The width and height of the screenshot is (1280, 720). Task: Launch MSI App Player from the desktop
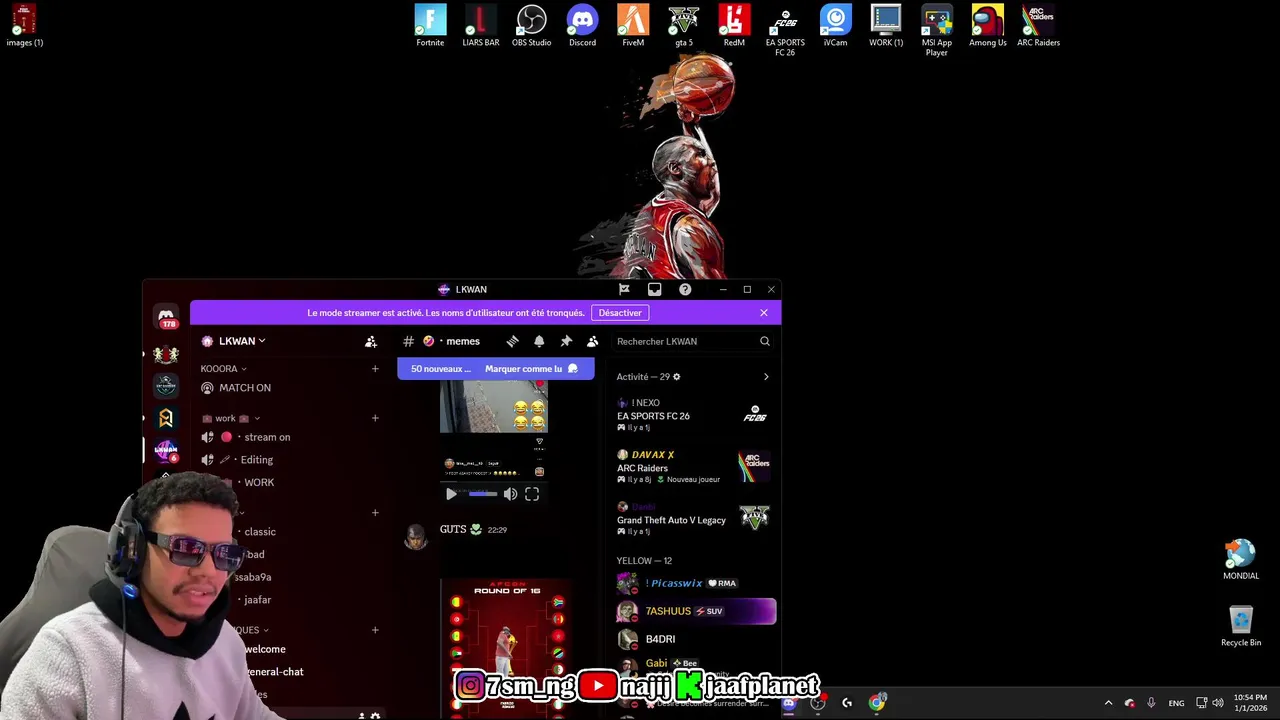coord(937,30)
